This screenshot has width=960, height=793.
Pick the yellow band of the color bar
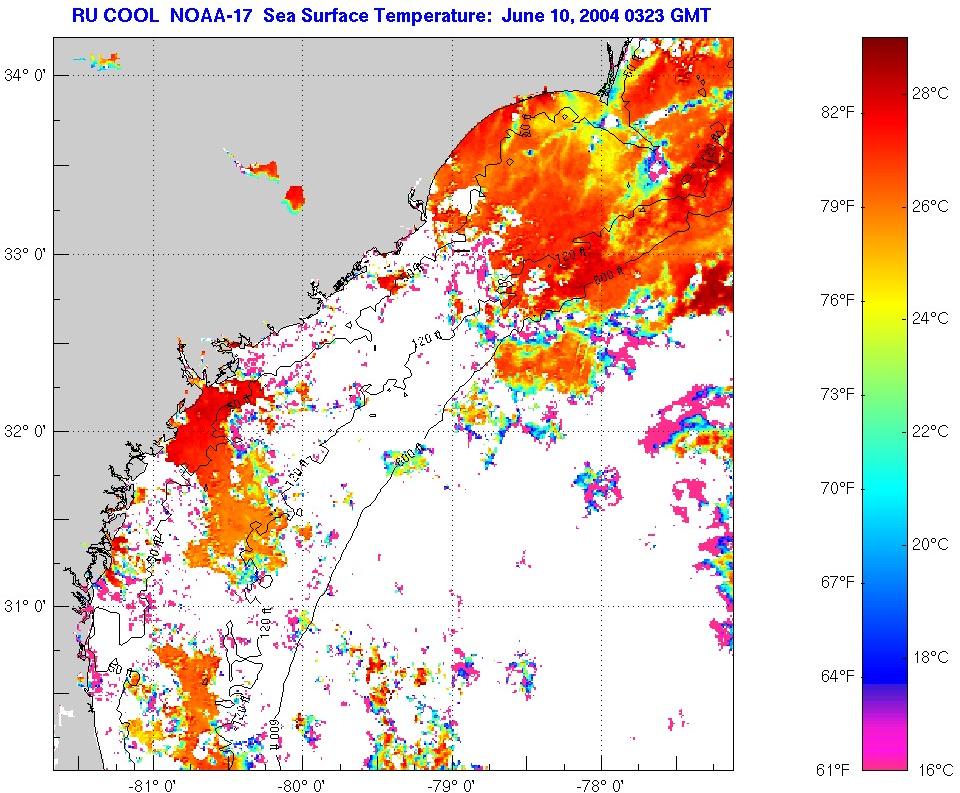(x=885, y=304)
